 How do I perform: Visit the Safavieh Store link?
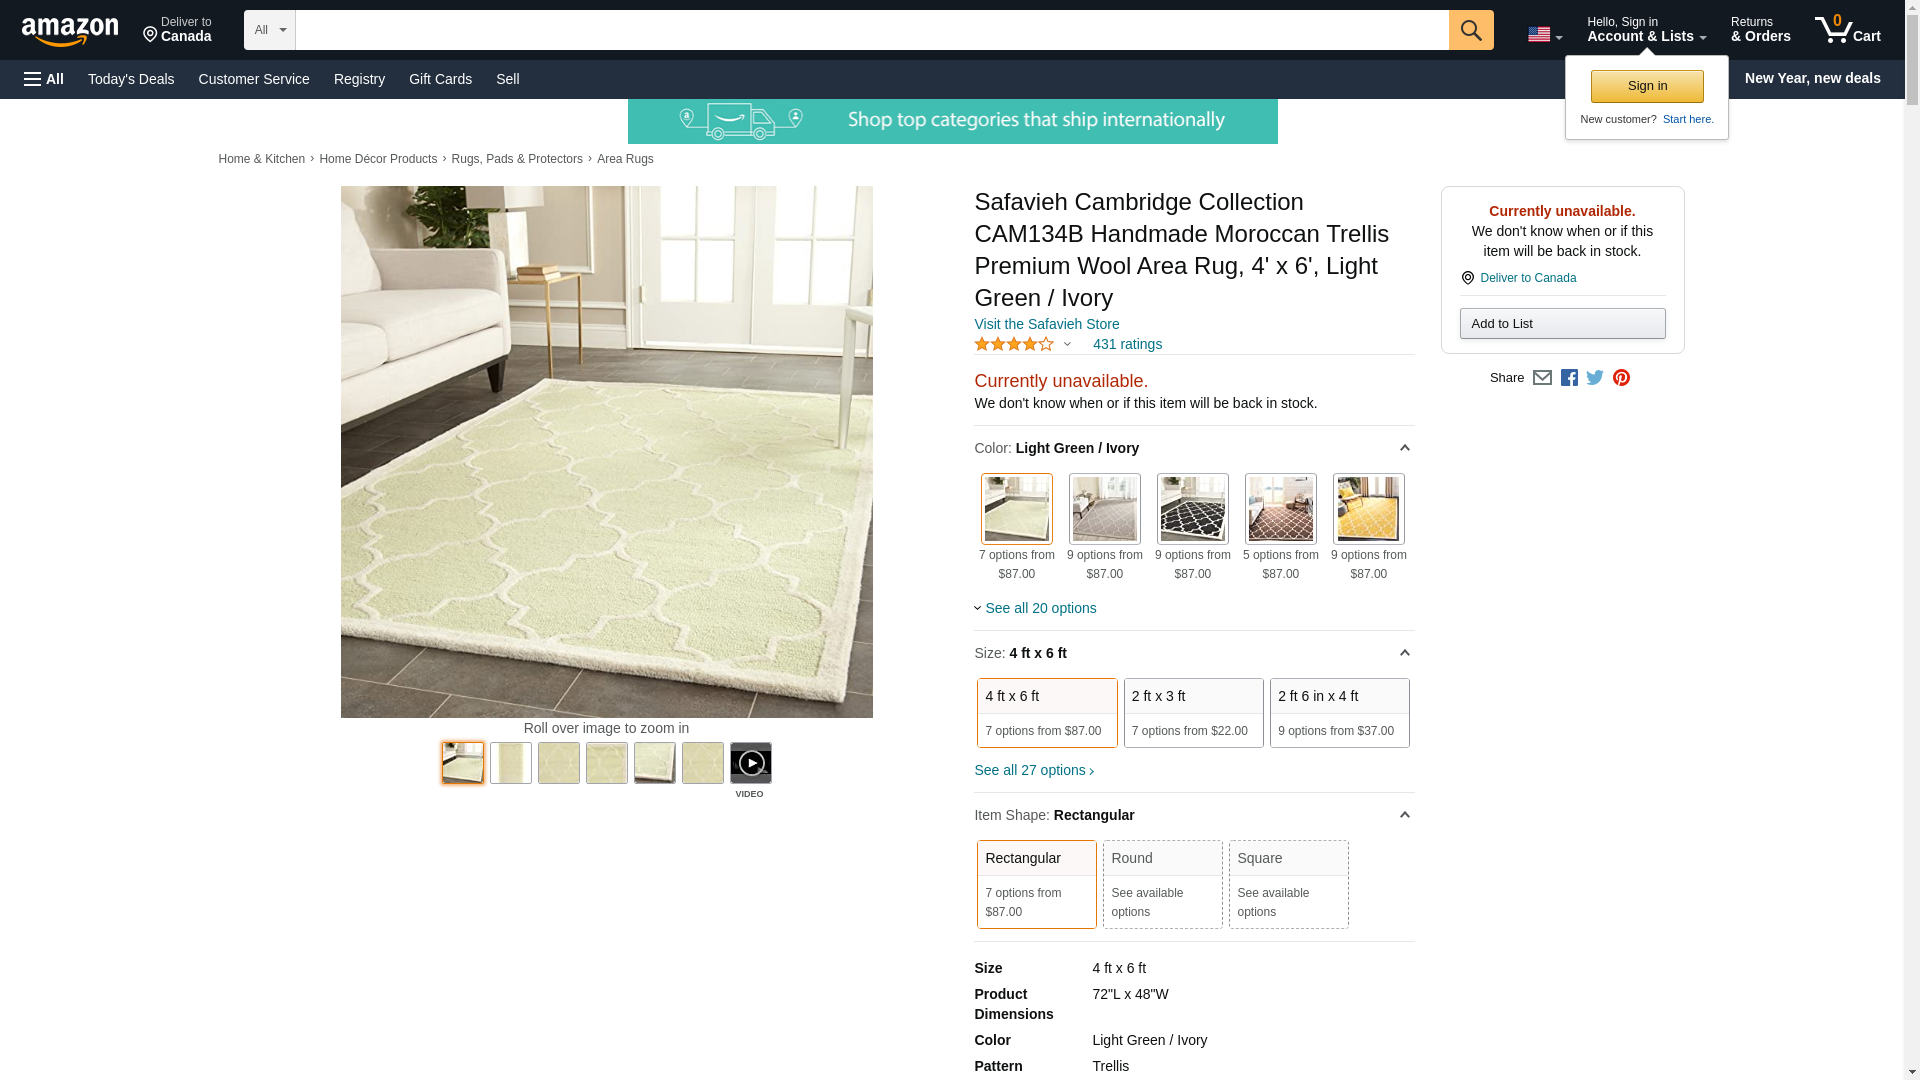1046,324
